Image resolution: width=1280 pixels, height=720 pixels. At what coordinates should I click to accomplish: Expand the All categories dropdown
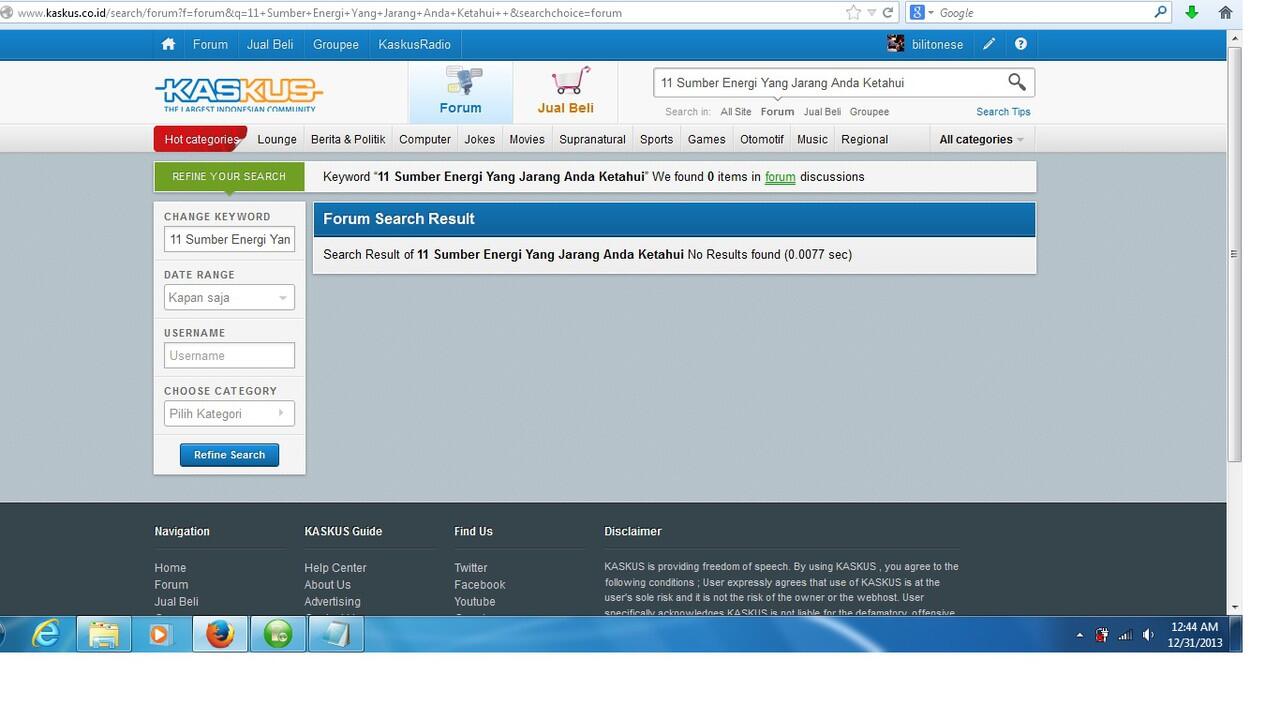click(981, 139)
